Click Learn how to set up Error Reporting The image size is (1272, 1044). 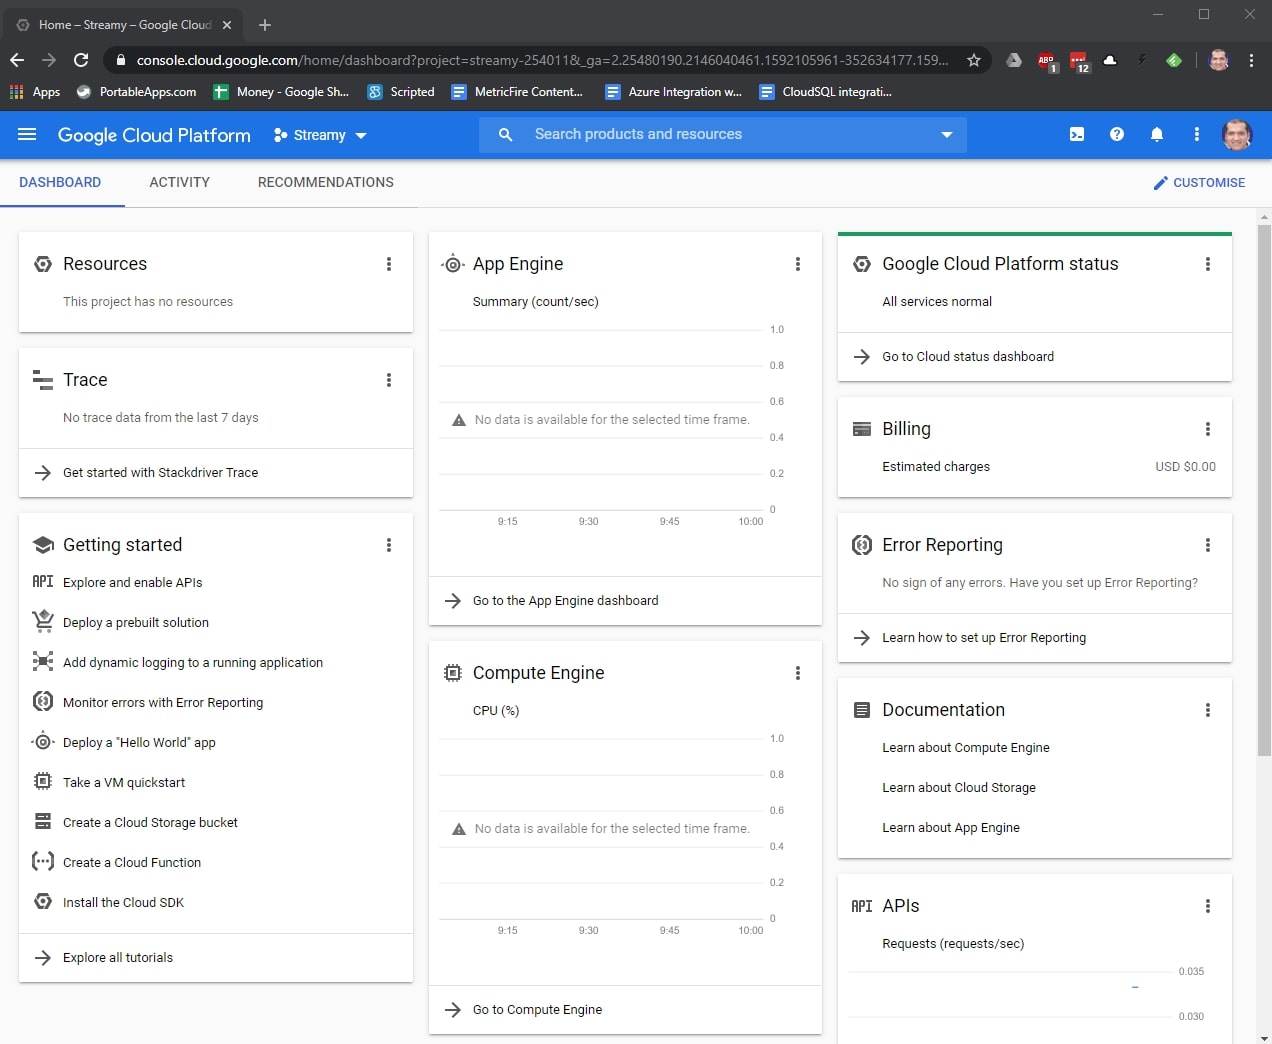[x=984, y=638]
